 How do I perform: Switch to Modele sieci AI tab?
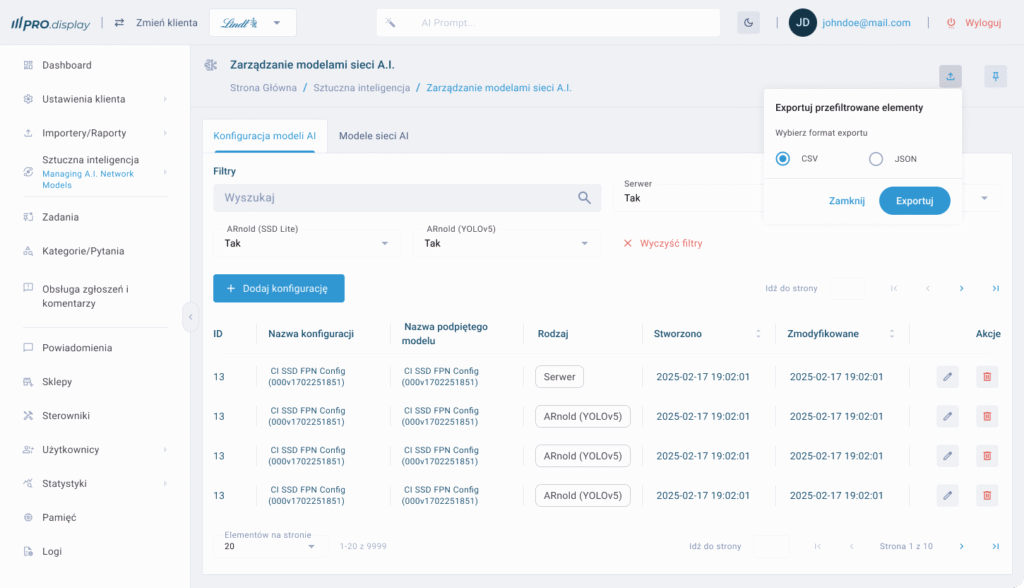point(374,136)
